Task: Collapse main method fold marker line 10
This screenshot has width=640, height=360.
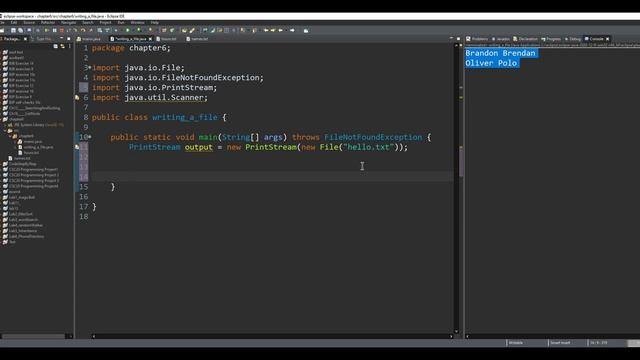Action: (x=90, y=137)
